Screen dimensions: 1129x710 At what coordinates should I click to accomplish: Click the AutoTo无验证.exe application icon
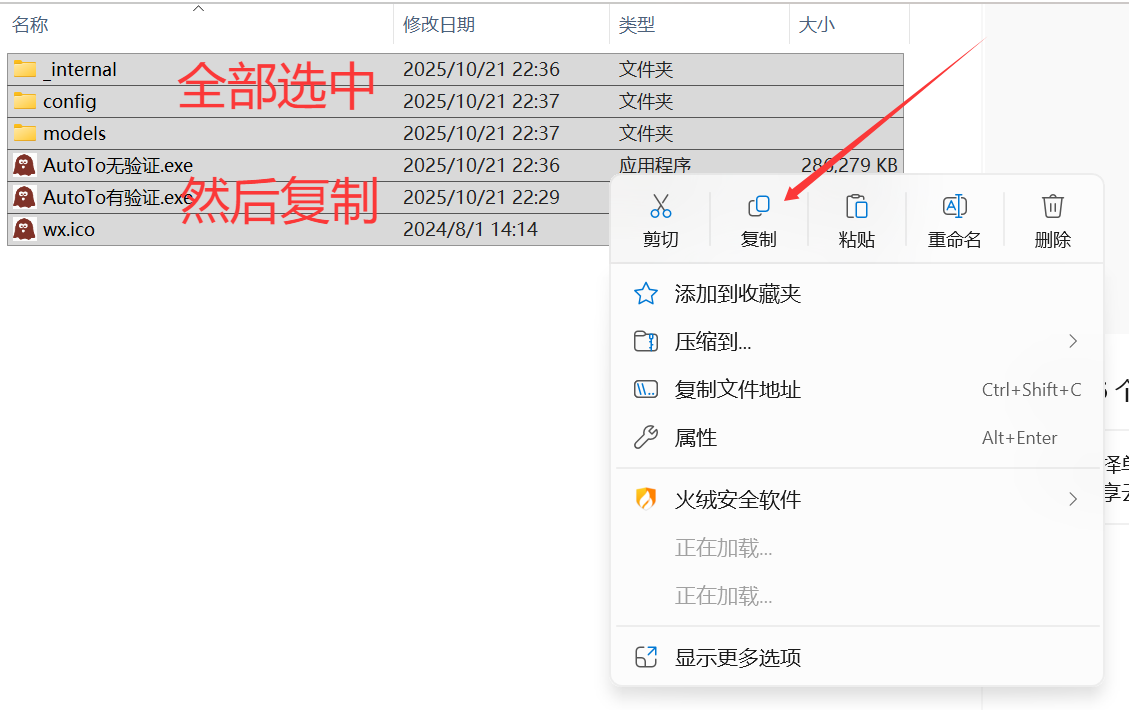[25, 165]
